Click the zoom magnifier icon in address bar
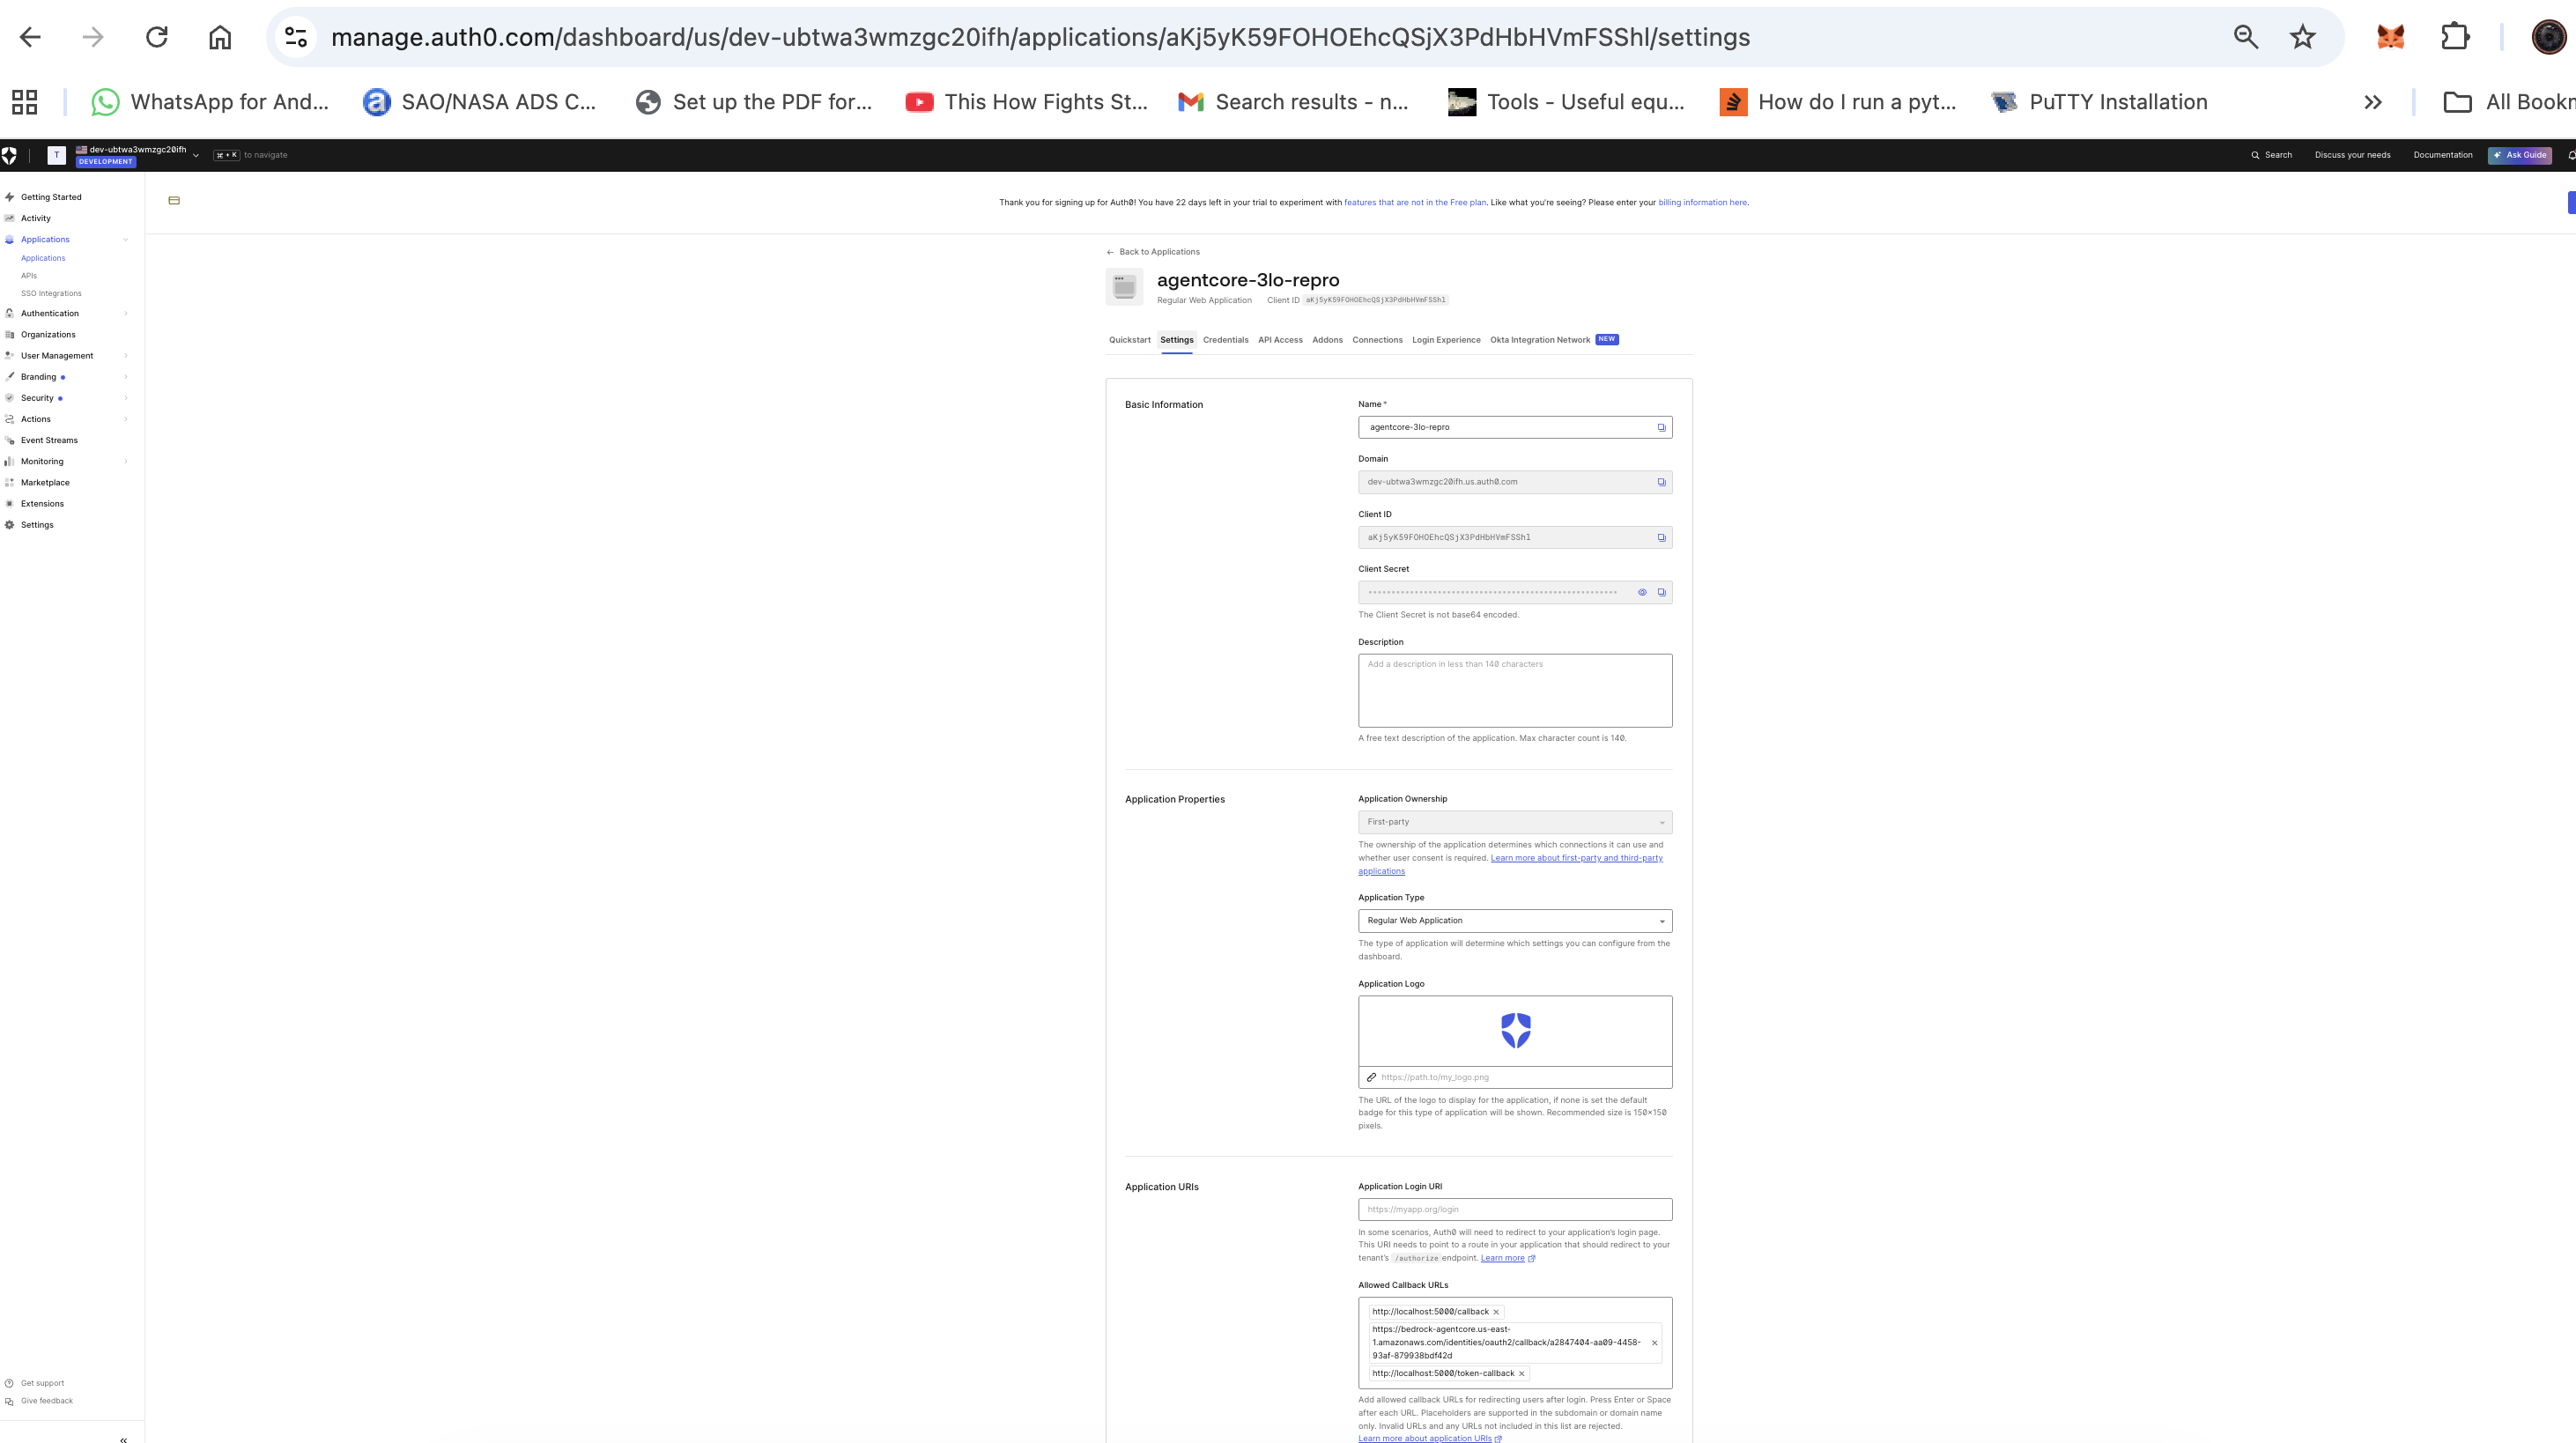 (x=2246, y=37)
